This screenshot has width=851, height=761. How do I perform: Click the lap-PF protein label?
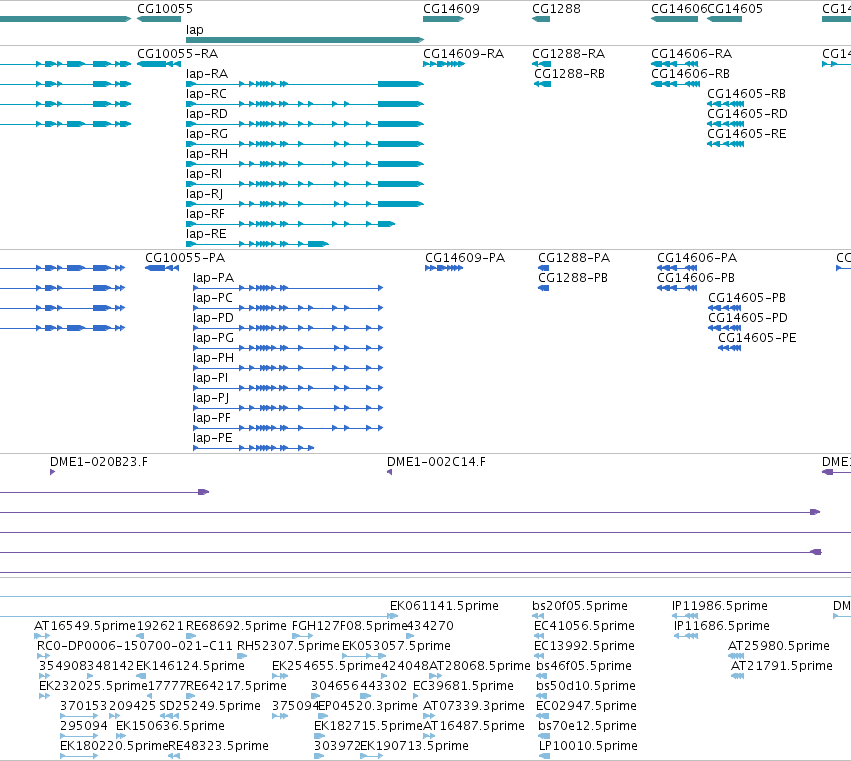212,418
